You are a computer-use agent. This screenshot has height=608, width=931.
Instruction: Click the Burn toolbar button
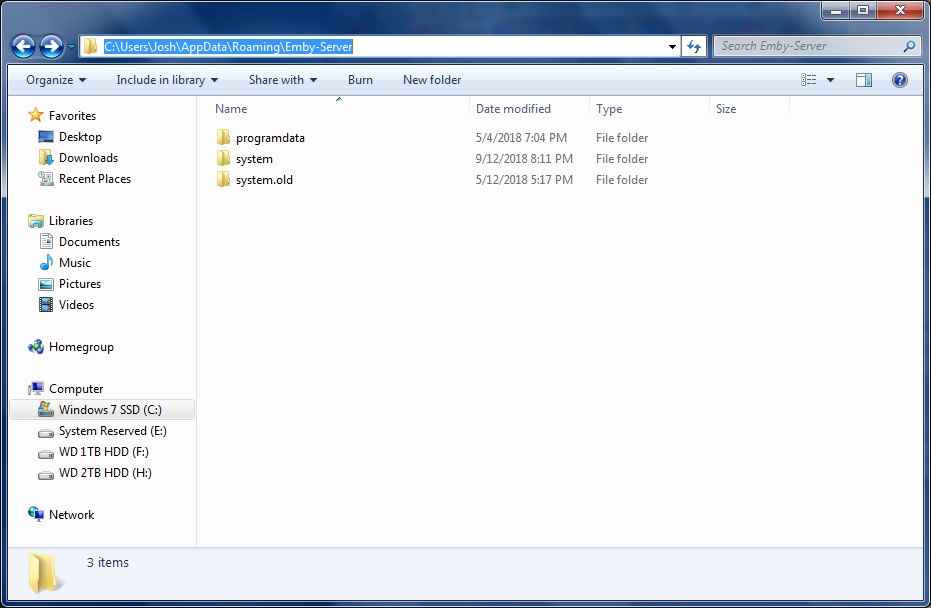click(x=360, y=80)
